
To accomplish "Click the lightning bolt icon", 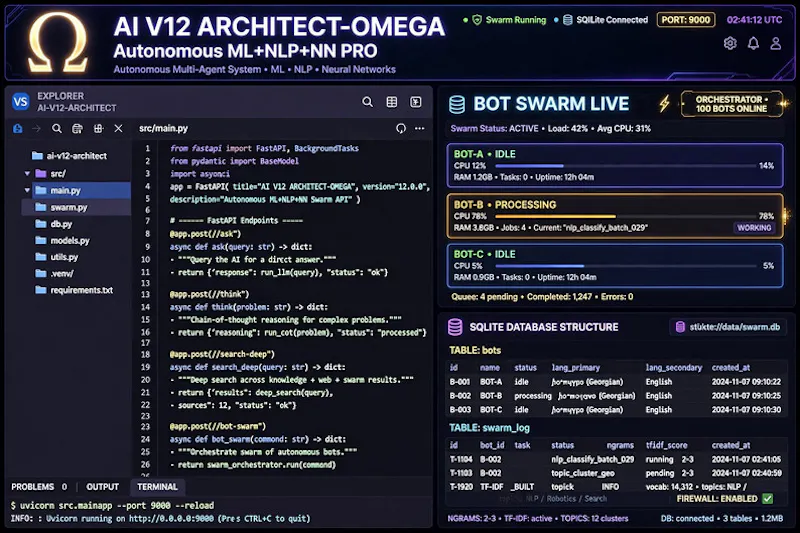I will pyautogui.click(x=664, y=104).
